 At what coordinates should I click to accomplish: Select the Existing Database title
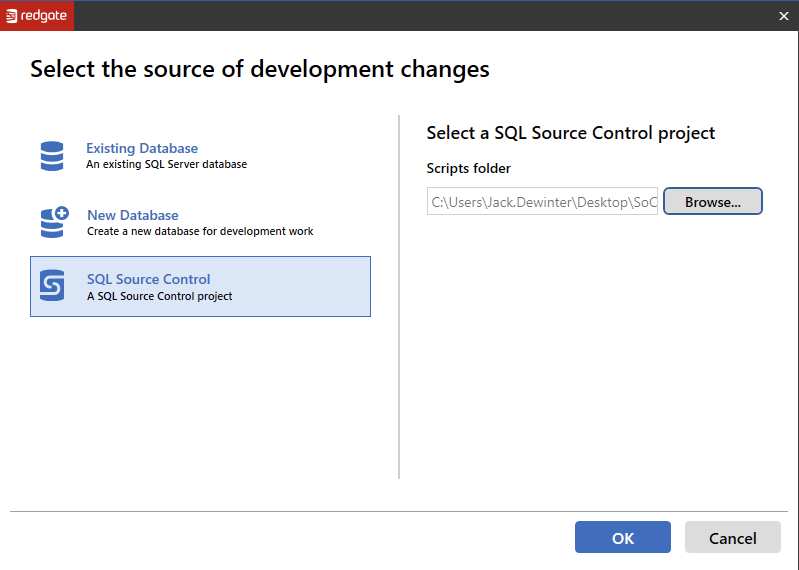coord(142,148)
